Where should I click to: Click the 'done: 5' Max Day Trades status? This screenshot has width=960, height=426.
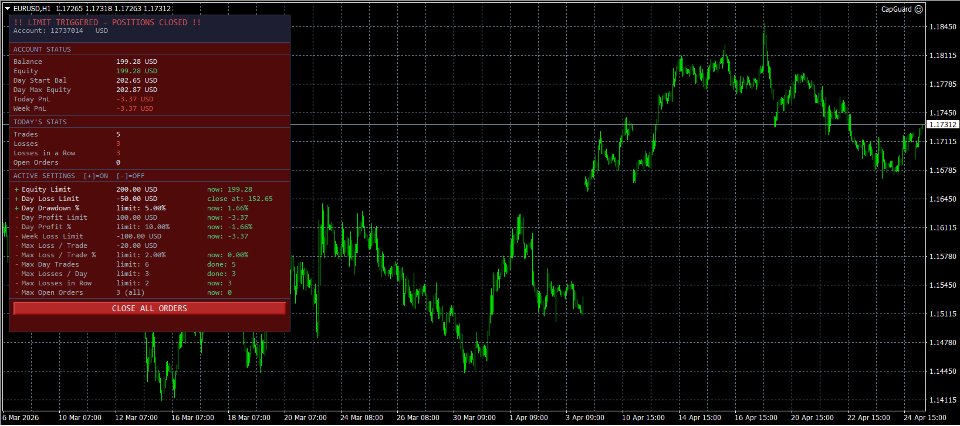[x=222, y=264]
